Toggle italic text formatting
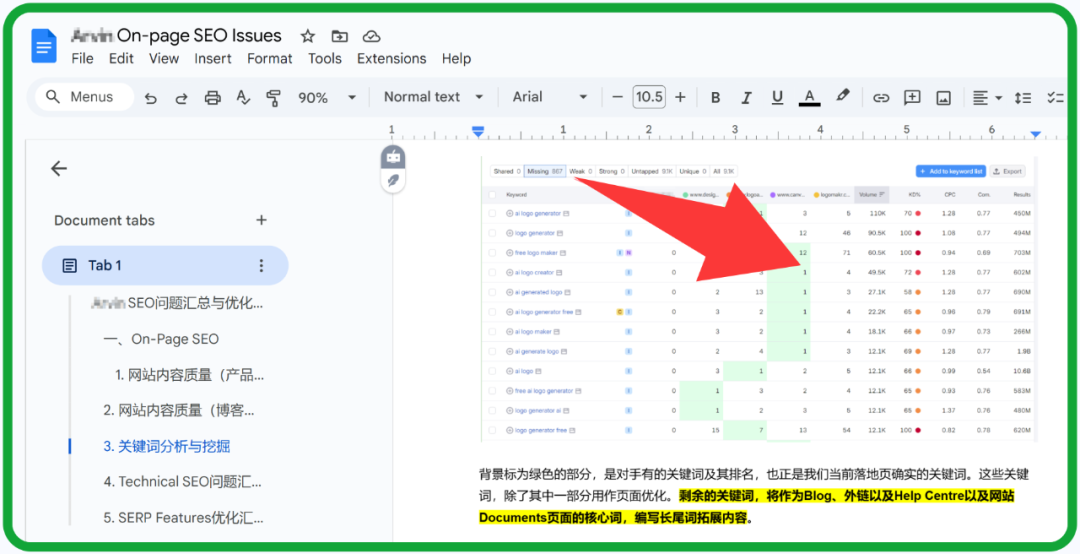This screenshot has height=554, width=1080. tap(746, 98)
